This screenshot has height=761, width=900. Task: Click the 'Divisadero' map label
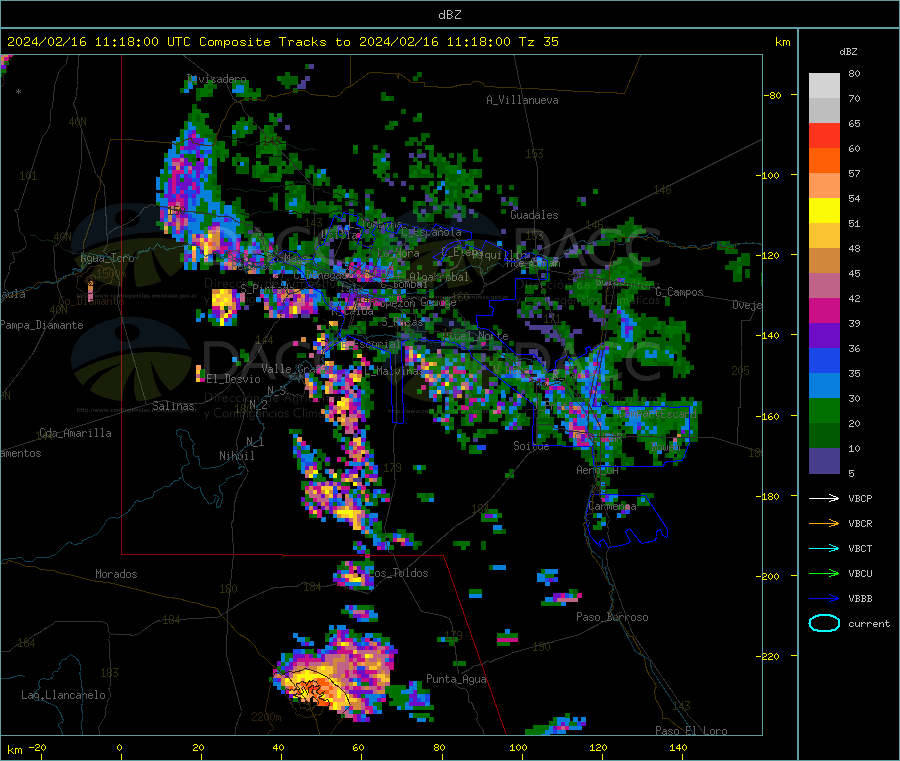[217, 79]
